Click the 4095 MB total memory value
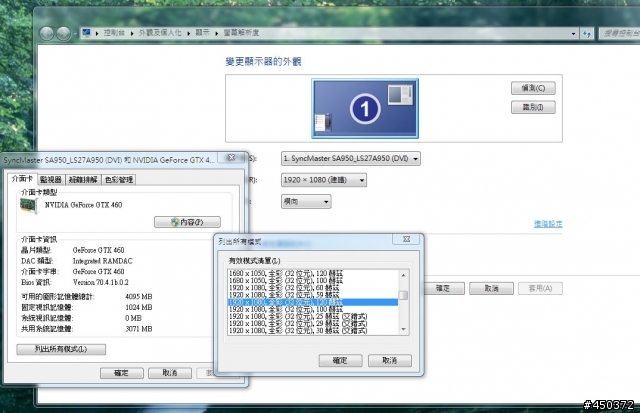The height and width of the screenshot is (413, 640). point(138,297)
